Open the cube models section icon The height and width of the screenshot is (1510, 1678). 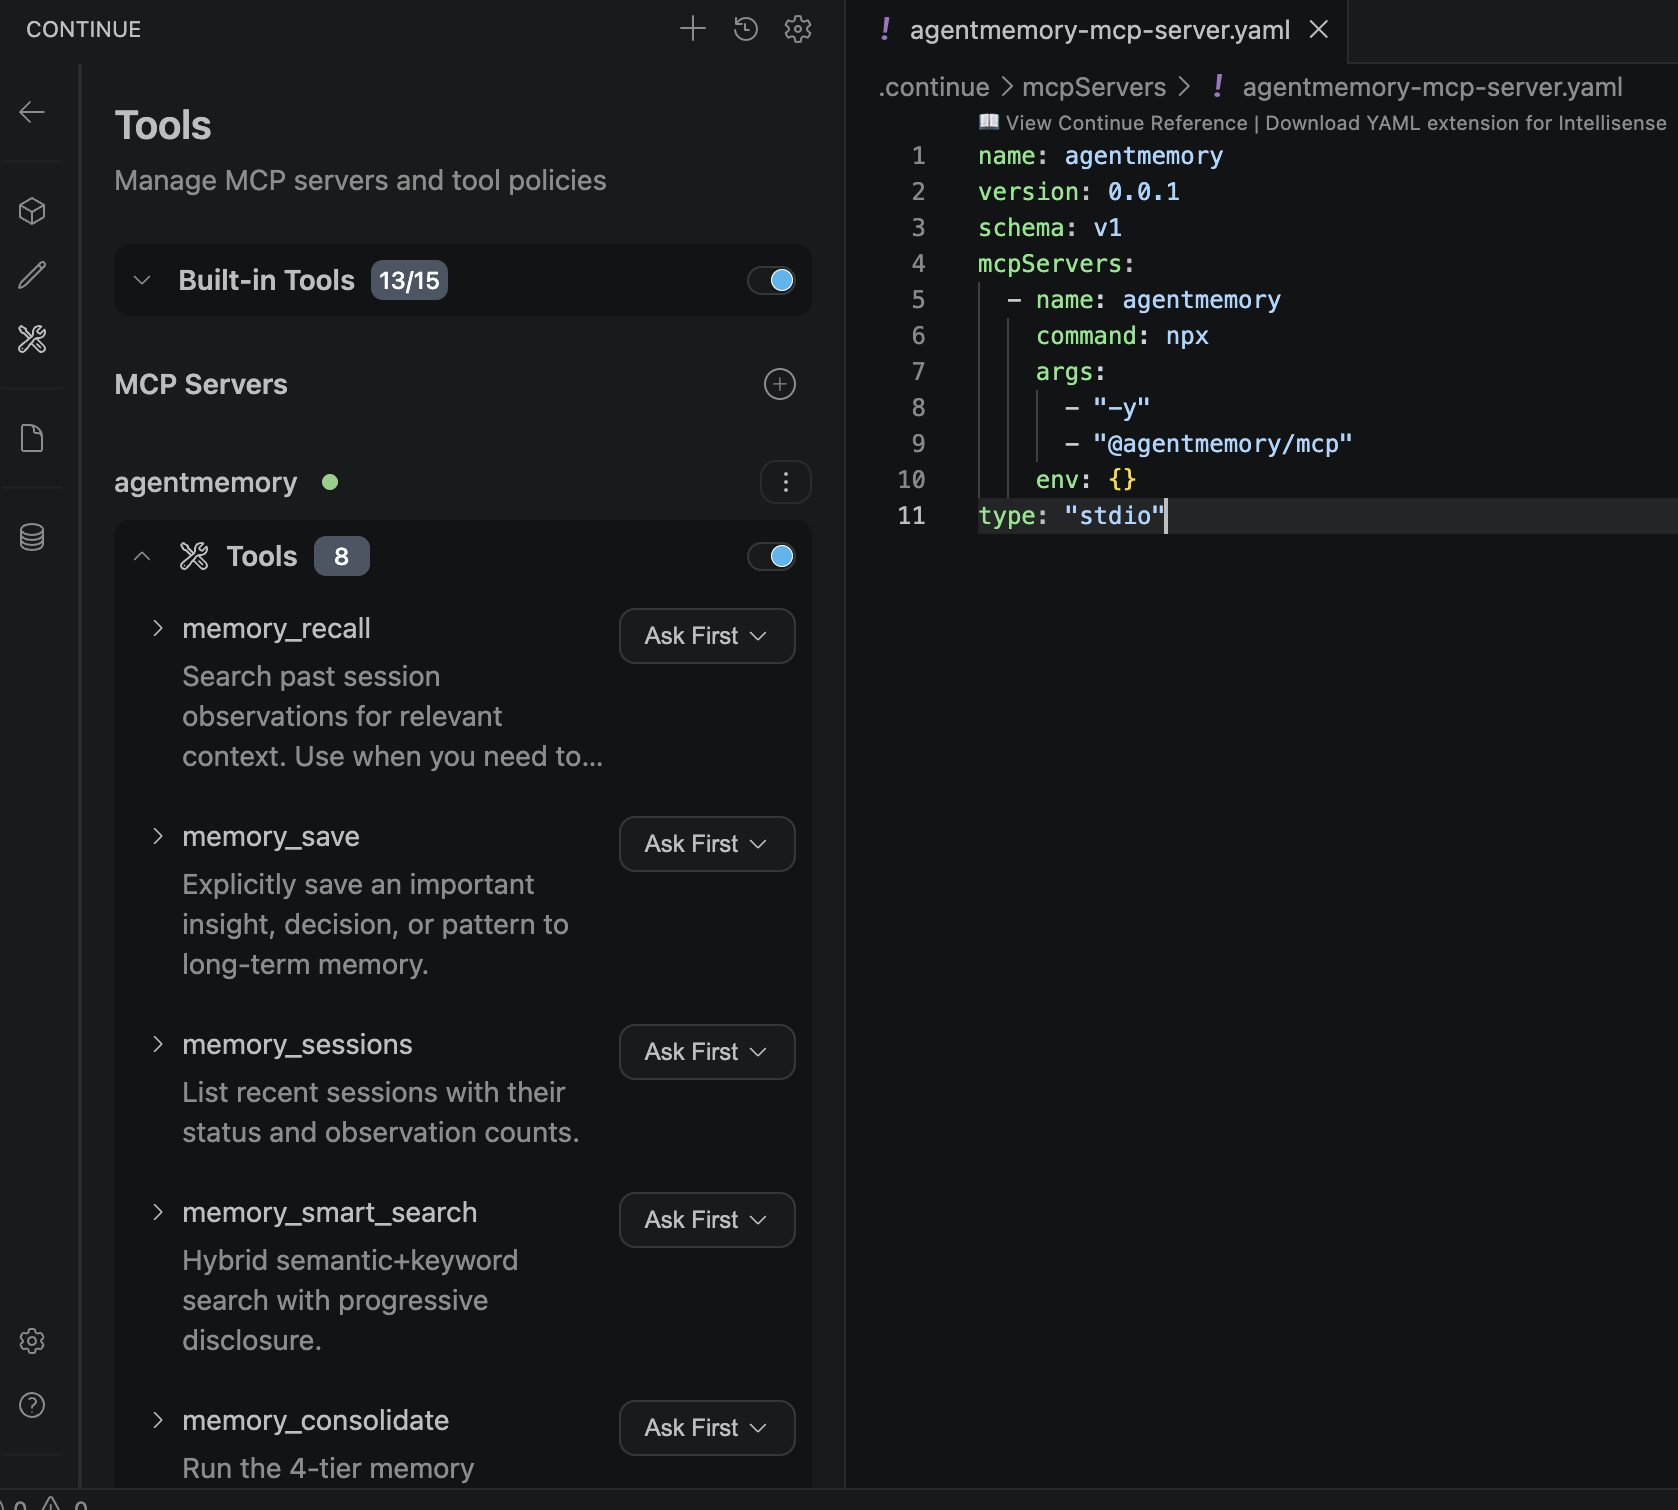click(x=32, y=211)
